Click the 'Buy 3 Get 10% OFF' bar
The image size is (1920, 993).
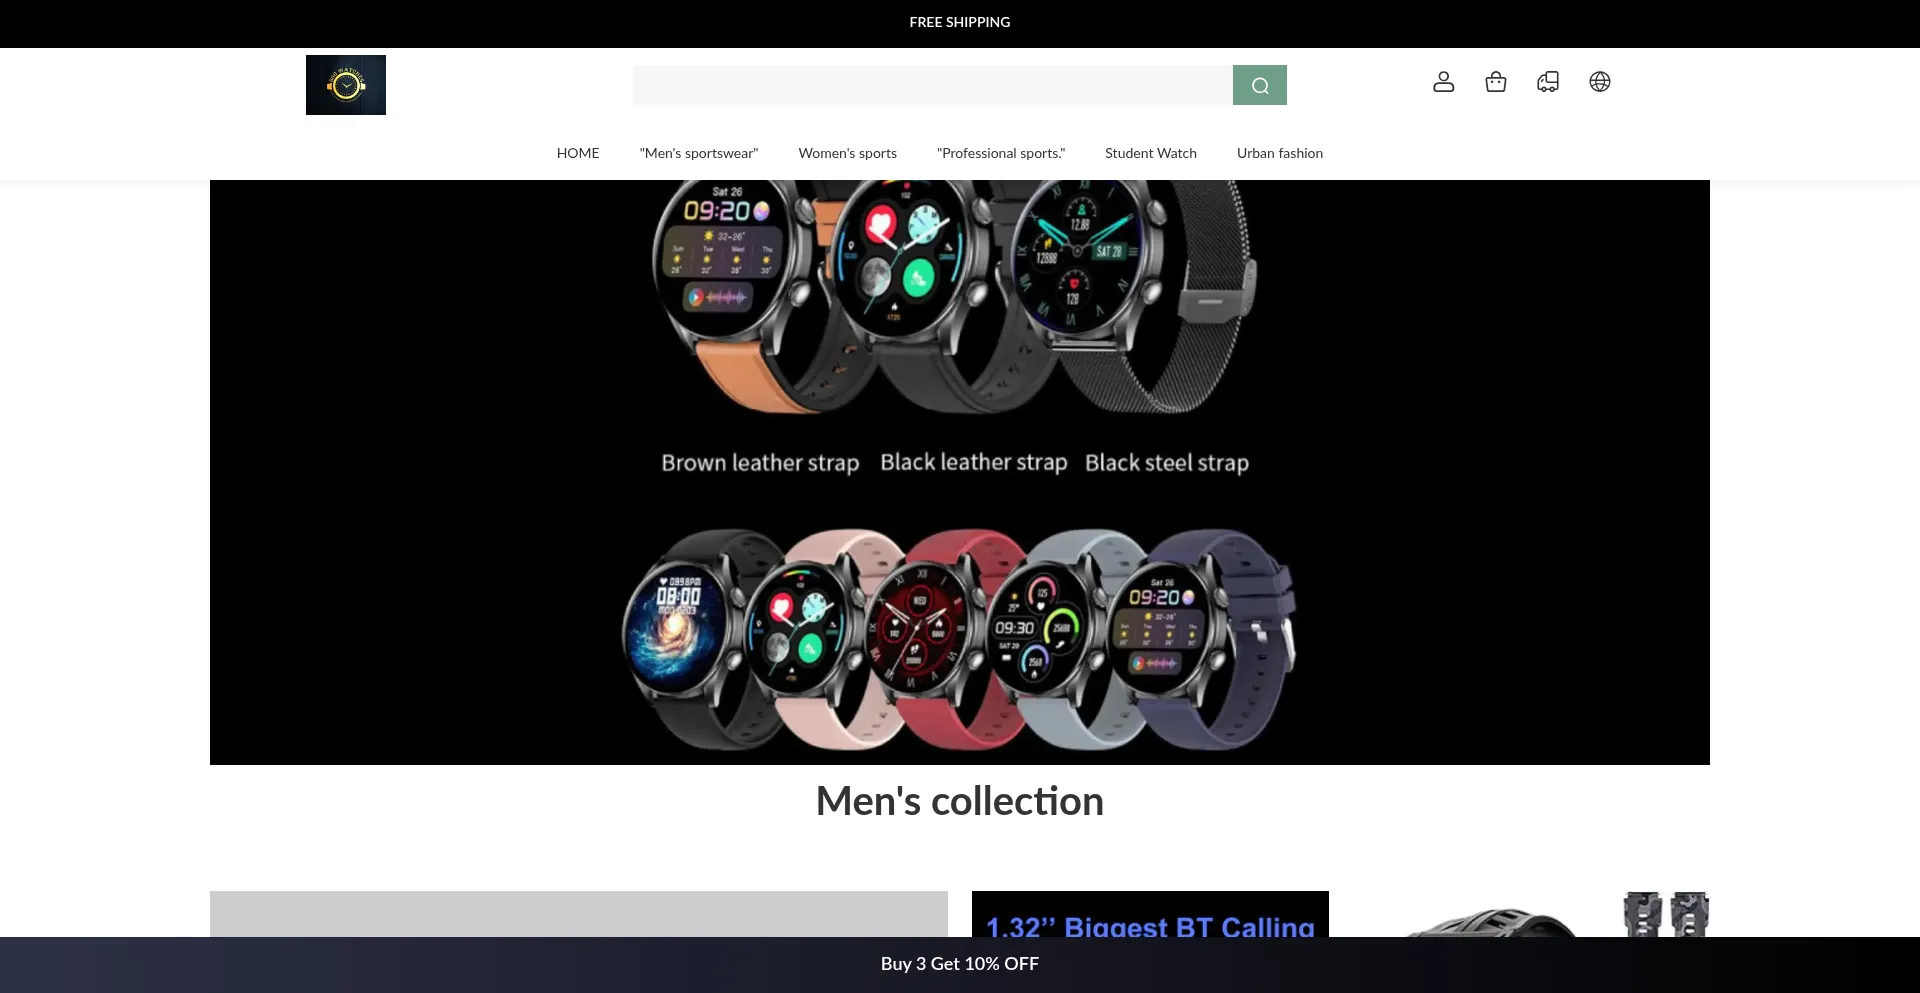959,963
